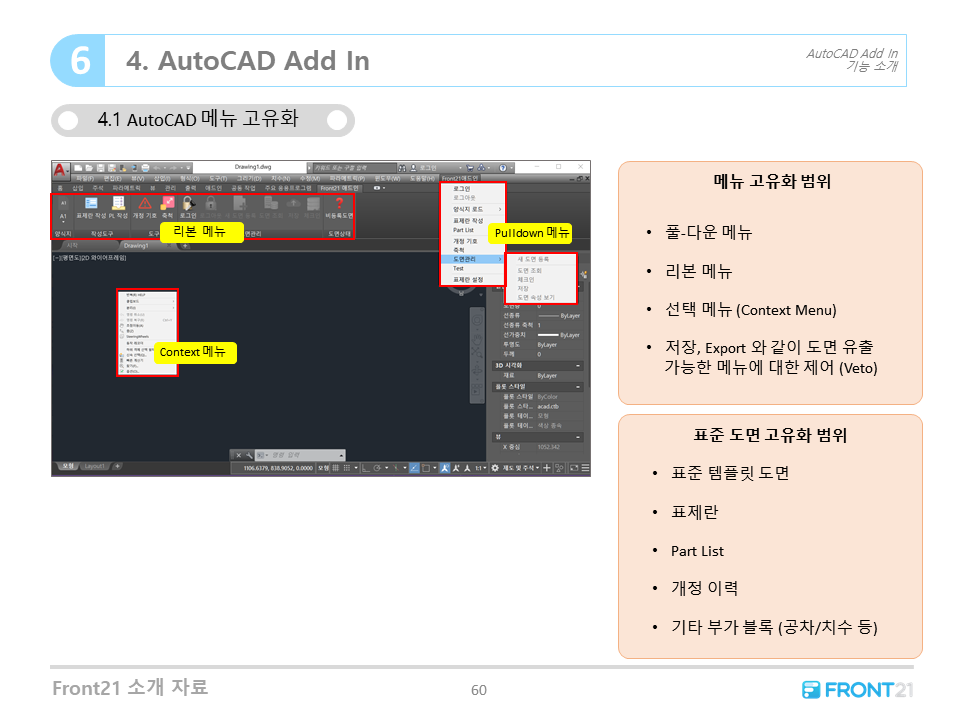The height and width of the screenshot is (720, 960).
Task: Open the AutoCAD application menu button
Action: coord(60,170)
